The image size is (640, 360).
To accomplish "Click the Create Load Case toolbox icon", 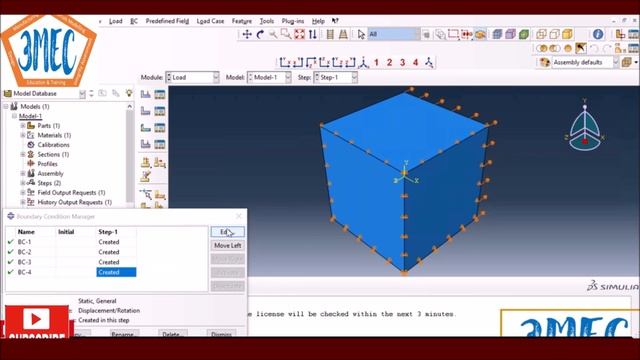I will pos(146,144).
